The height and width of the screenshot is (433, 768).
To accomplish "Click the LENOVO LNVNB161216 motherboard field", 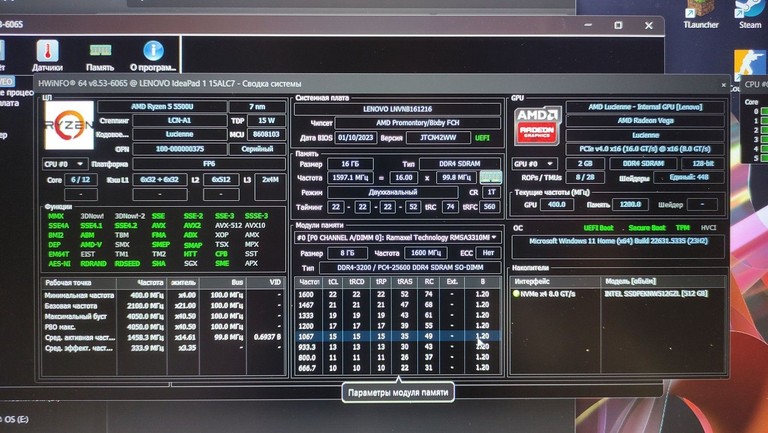I will coord(397,109).
